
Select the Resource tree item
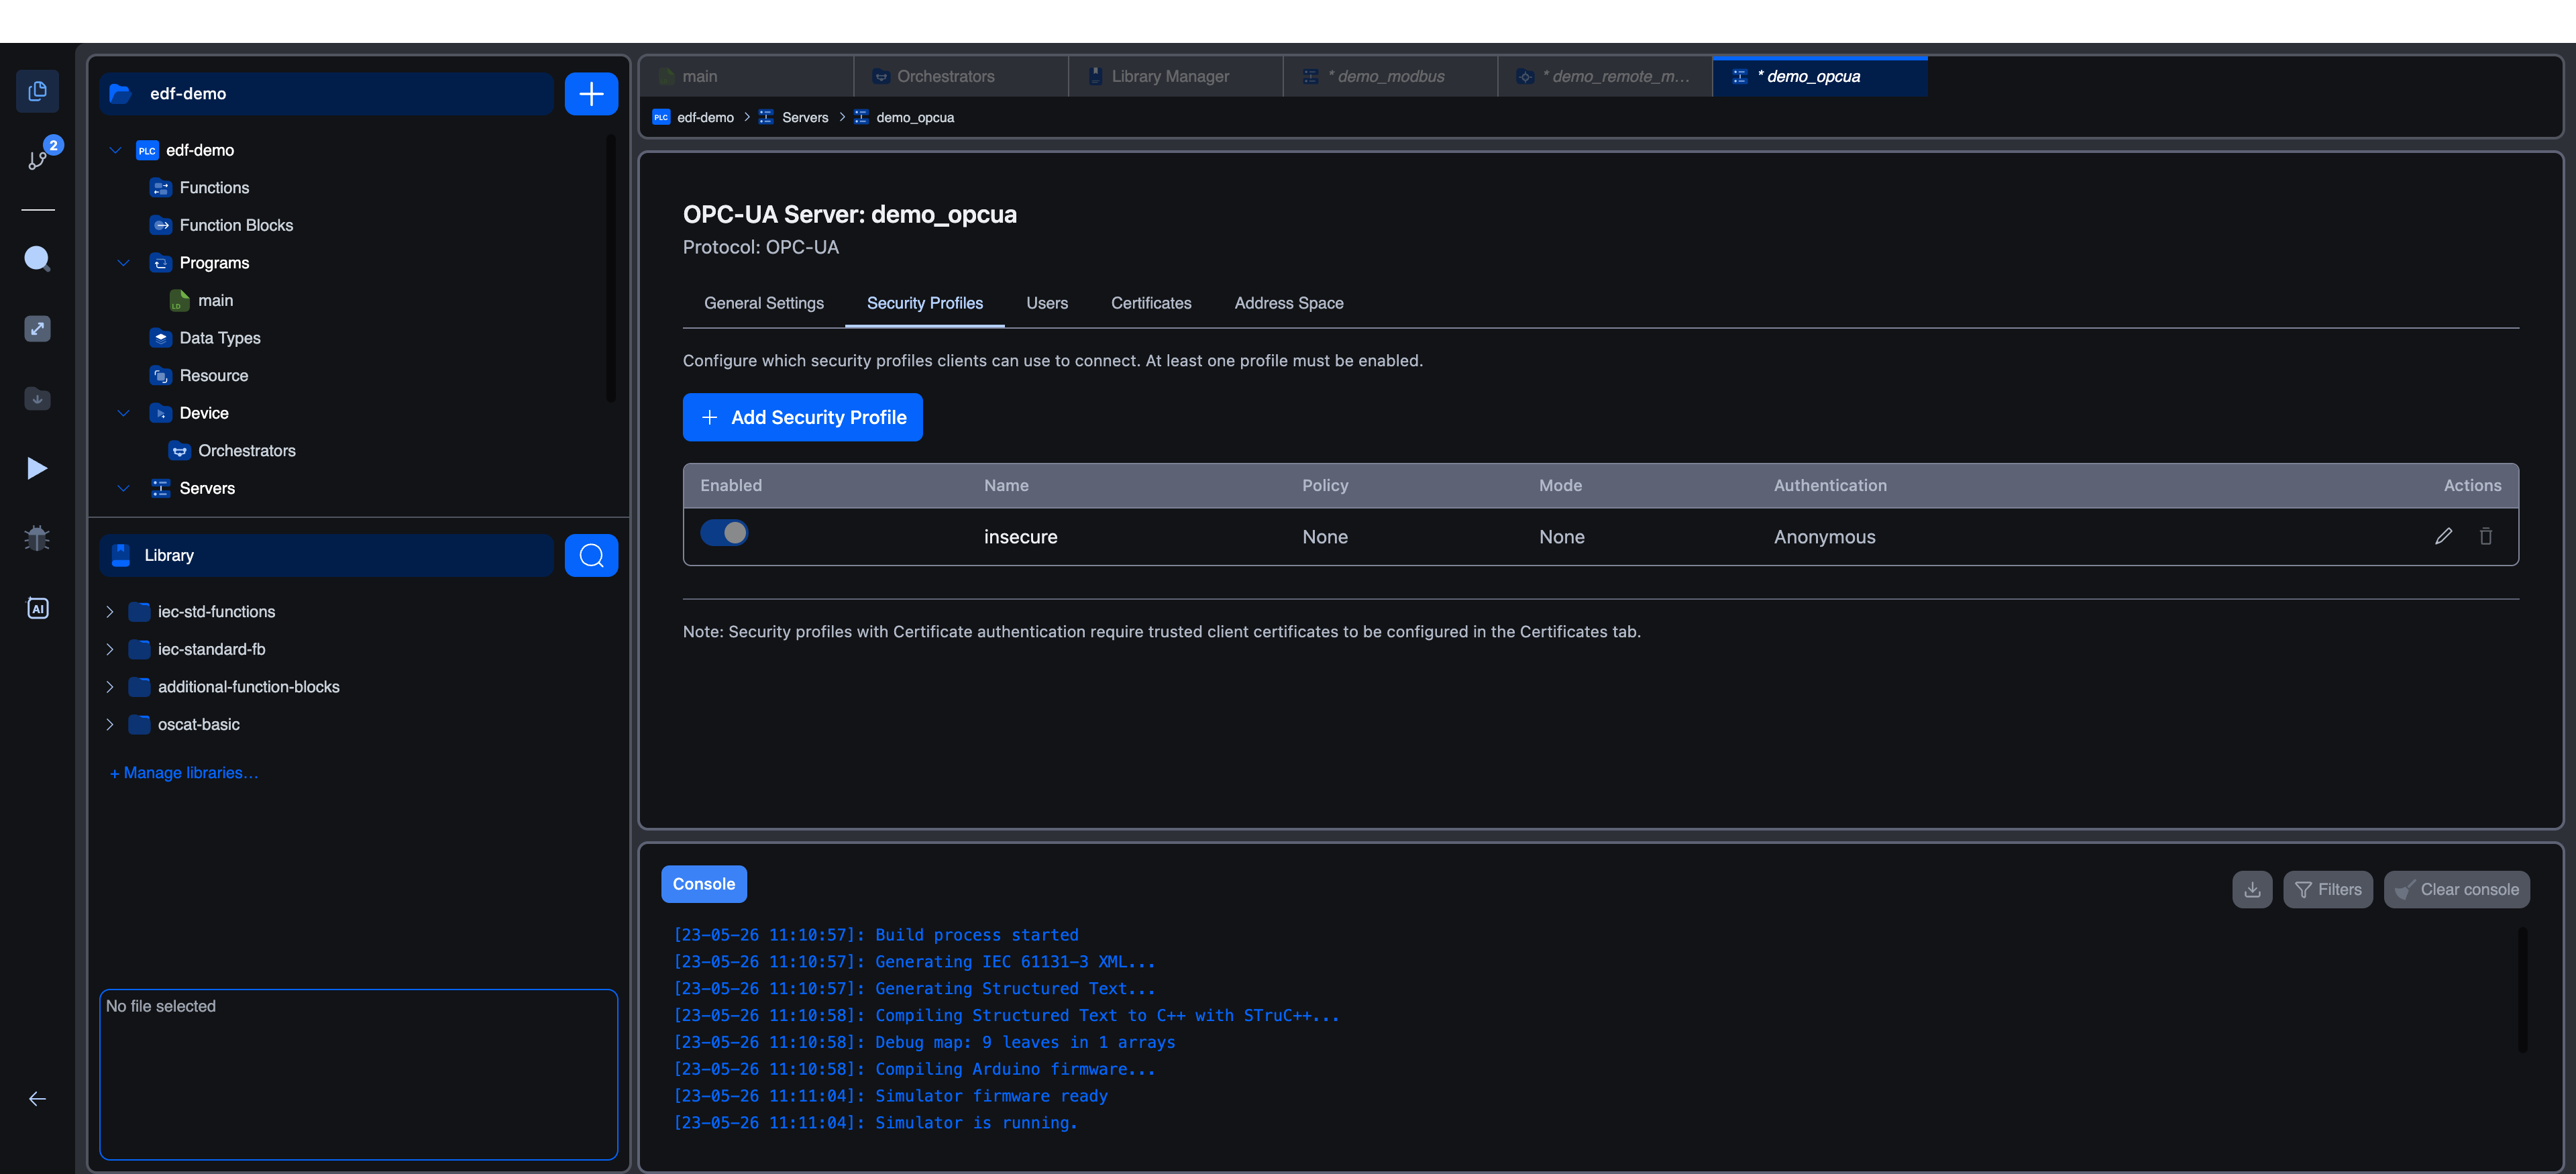(x=214, y=376)
